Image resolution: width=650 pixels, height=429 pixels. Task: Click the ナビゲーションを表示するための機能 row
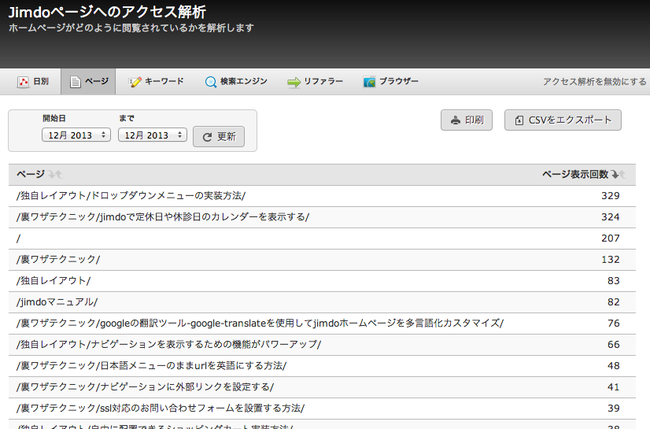(x=322, y=344)
